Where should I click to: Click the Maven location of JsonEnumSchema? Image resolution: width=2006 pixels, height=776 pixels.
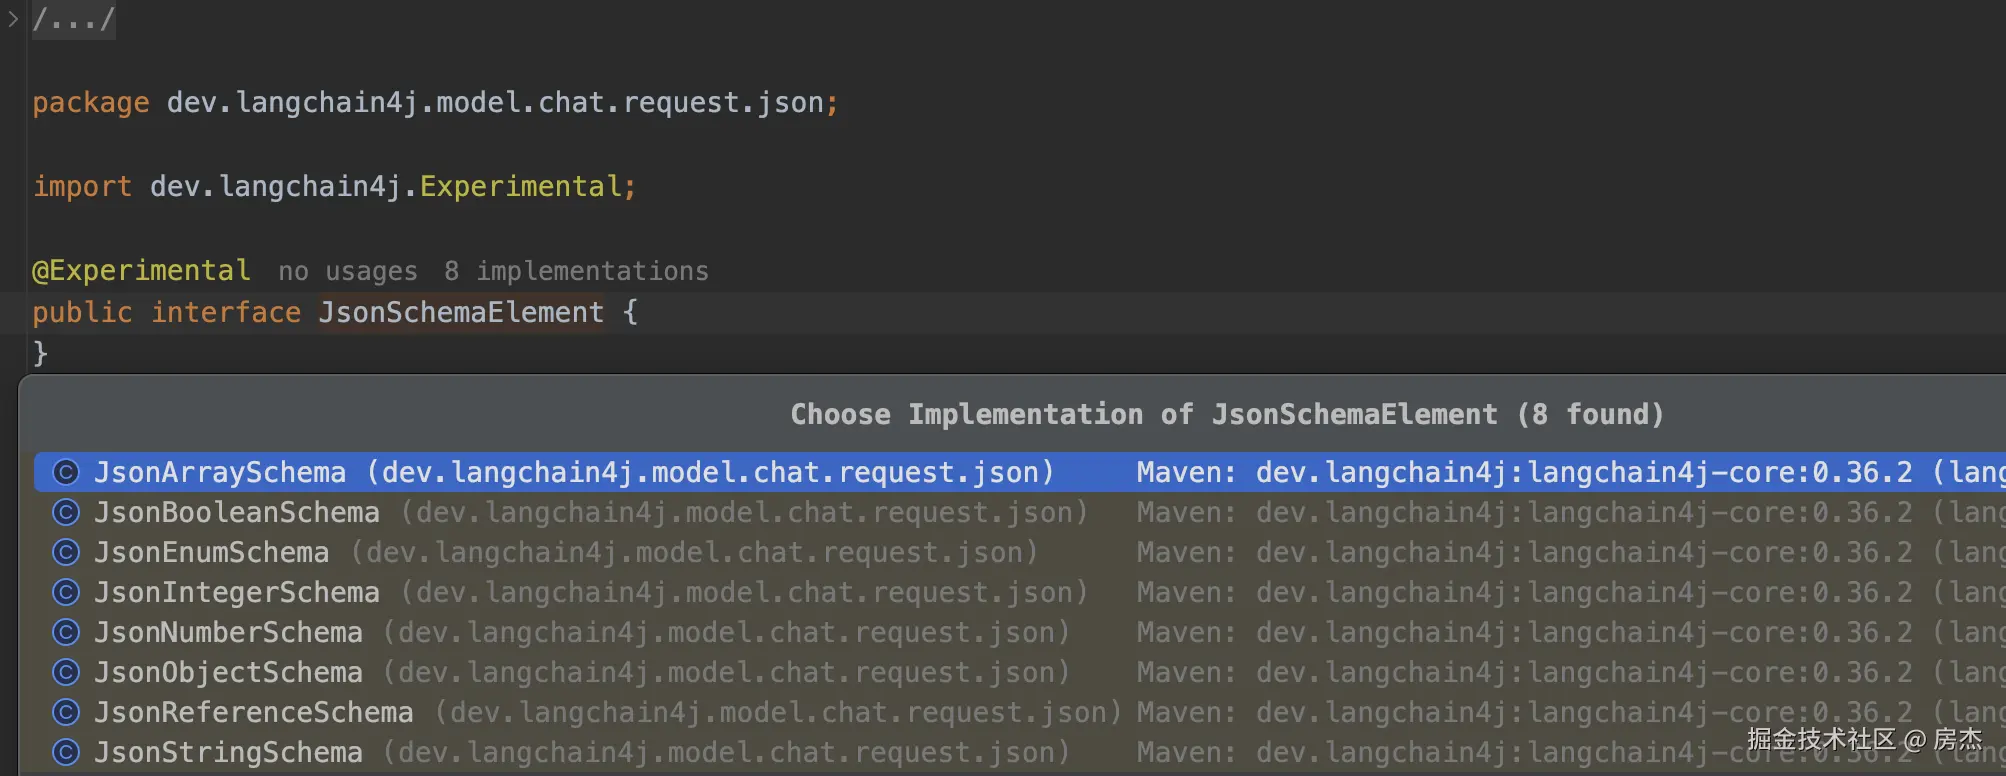[1569, 552]
